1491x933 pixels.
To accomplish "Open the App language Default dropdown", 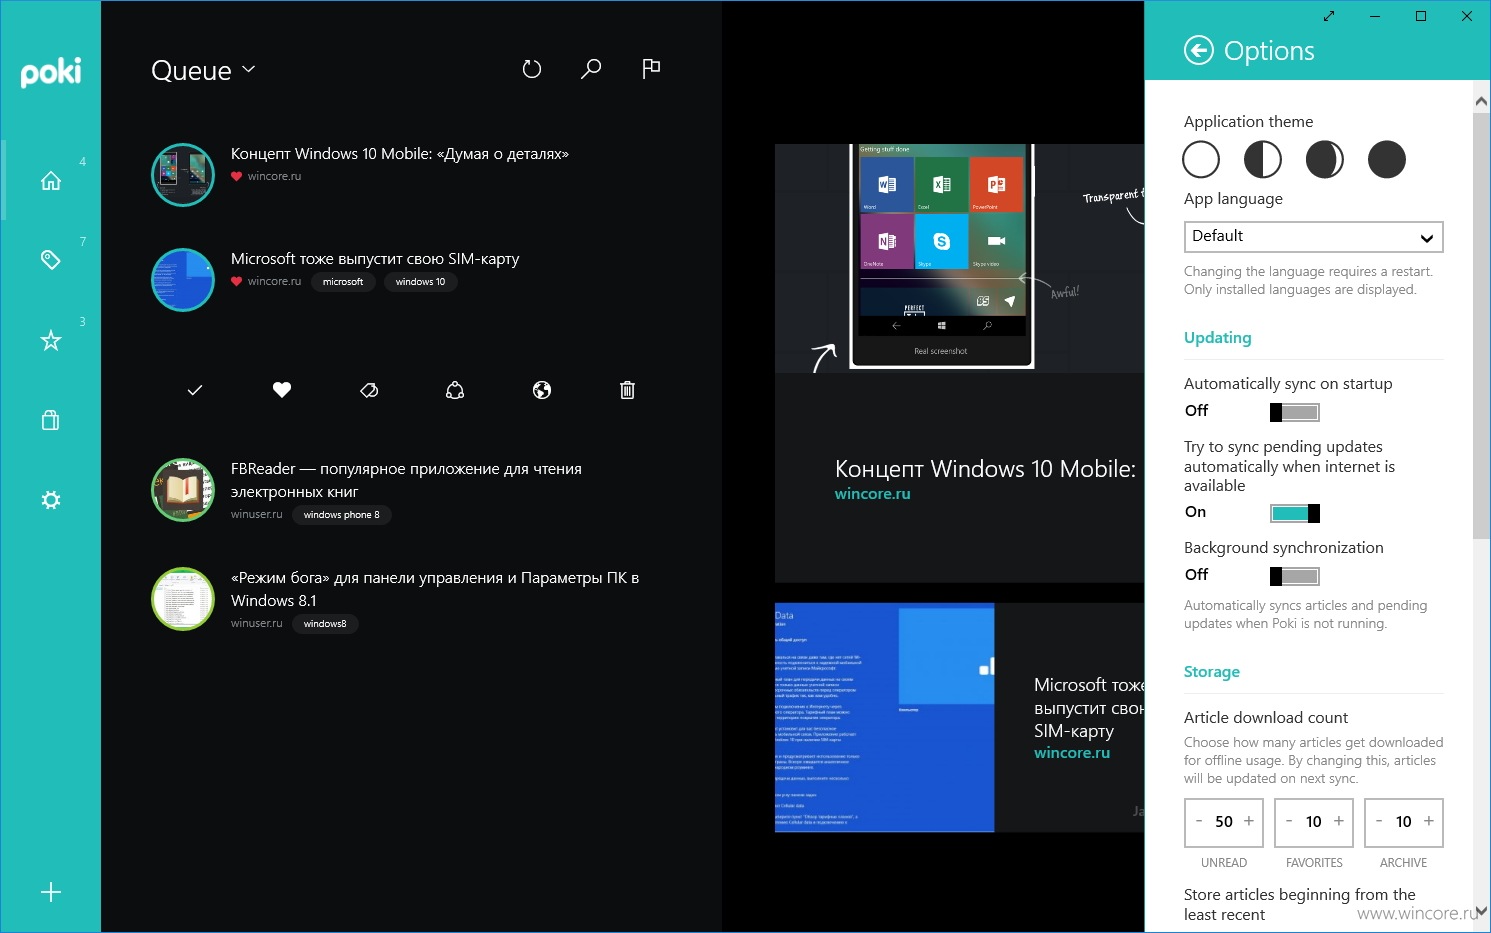I will click(1313, 237).
